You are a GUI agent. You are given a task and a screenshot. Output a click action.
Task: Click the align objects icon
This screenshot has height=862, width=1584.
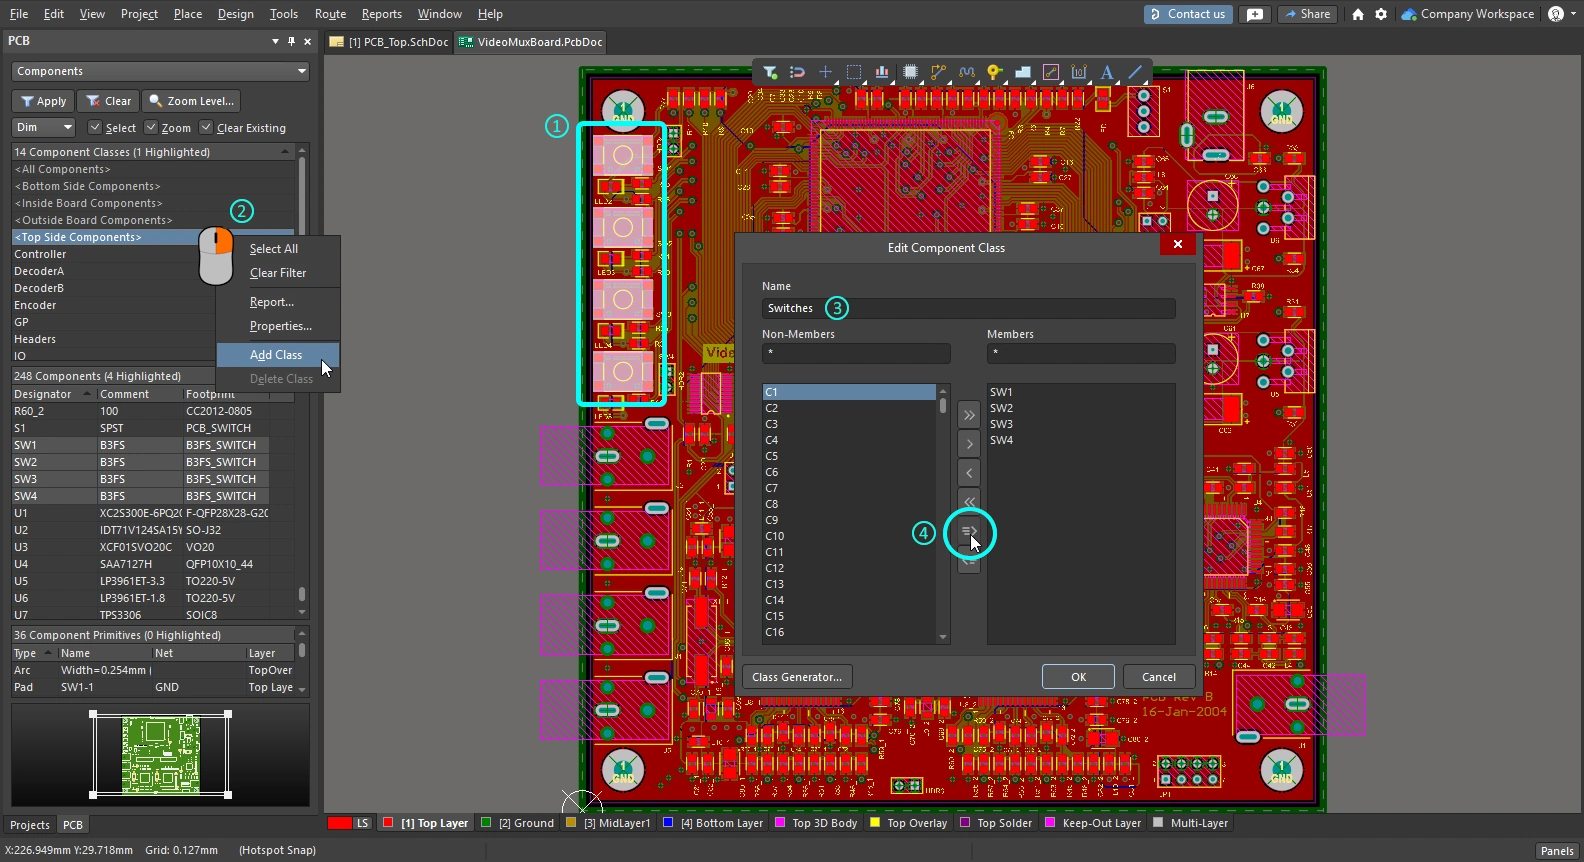pos(882,72)
